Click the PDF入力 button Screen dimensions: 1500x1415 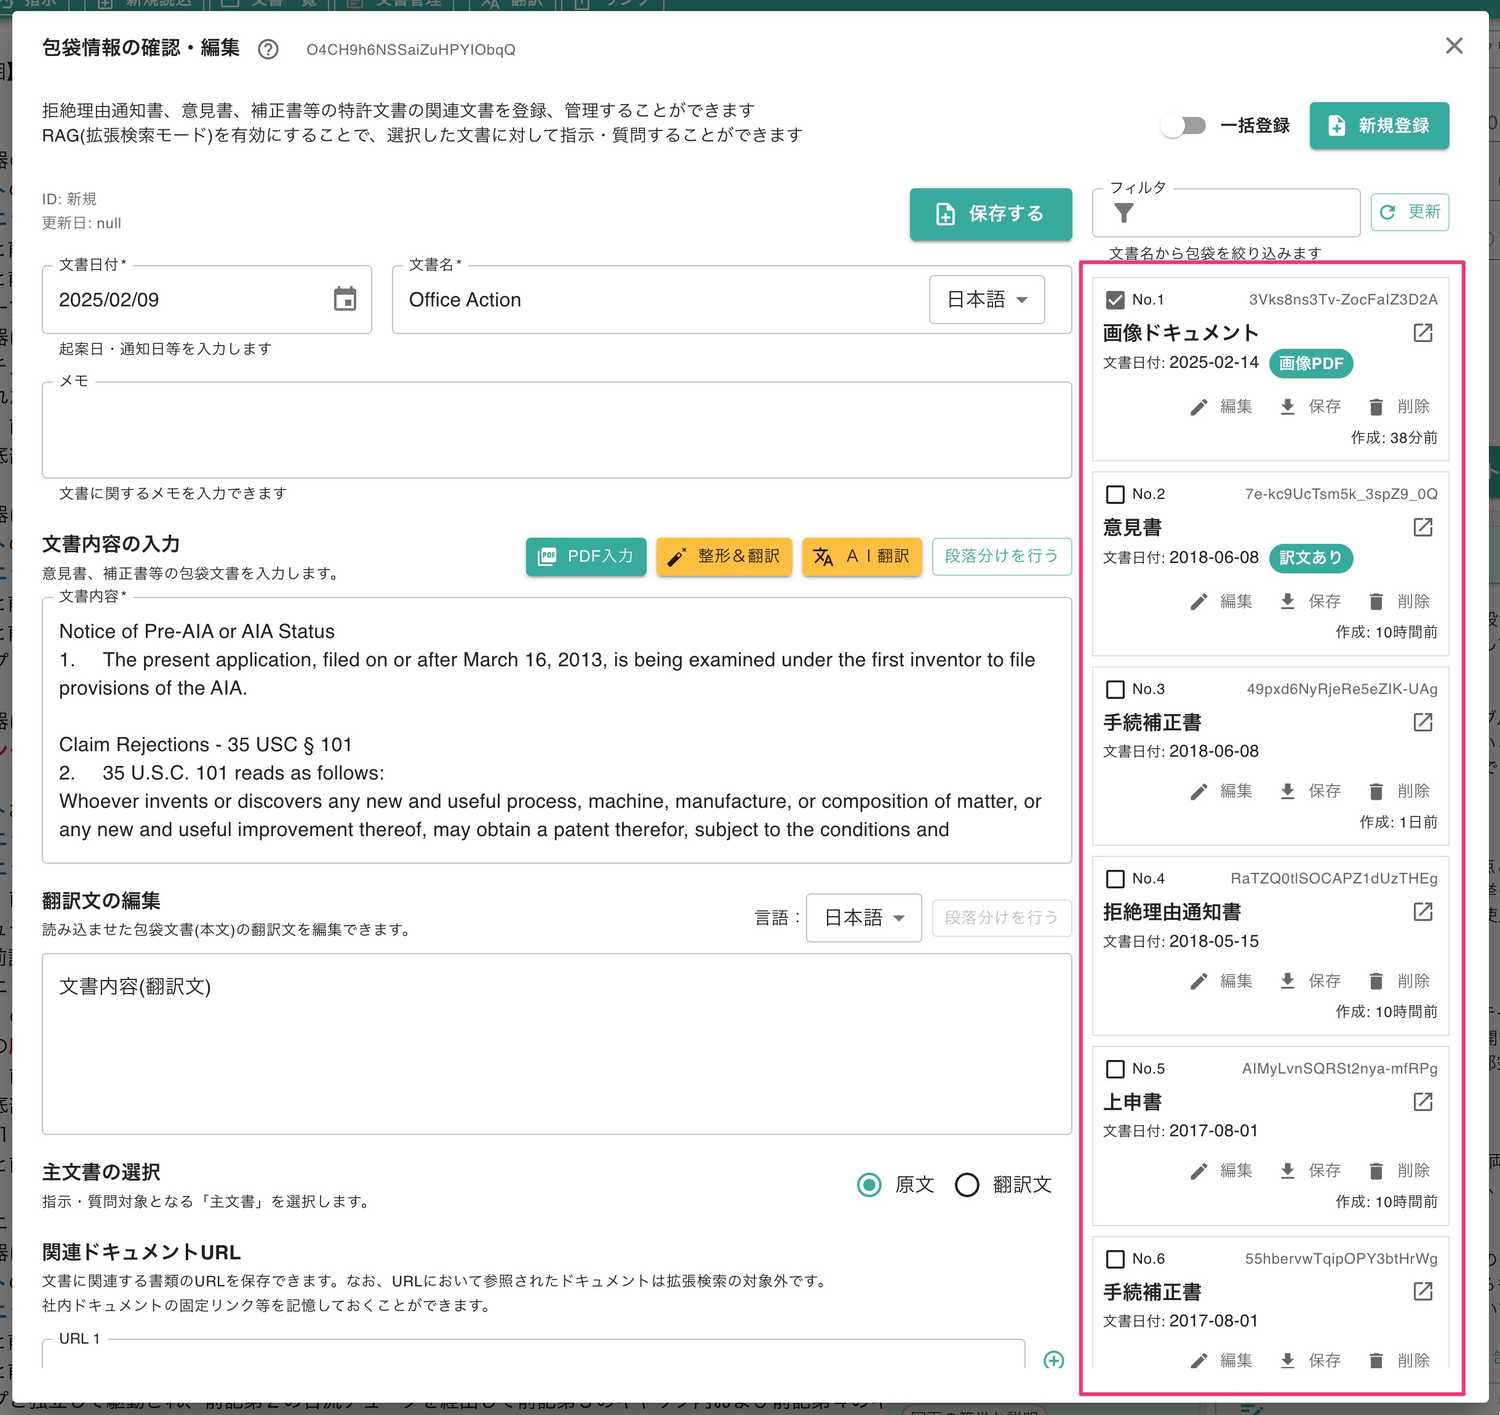[586, 556]
